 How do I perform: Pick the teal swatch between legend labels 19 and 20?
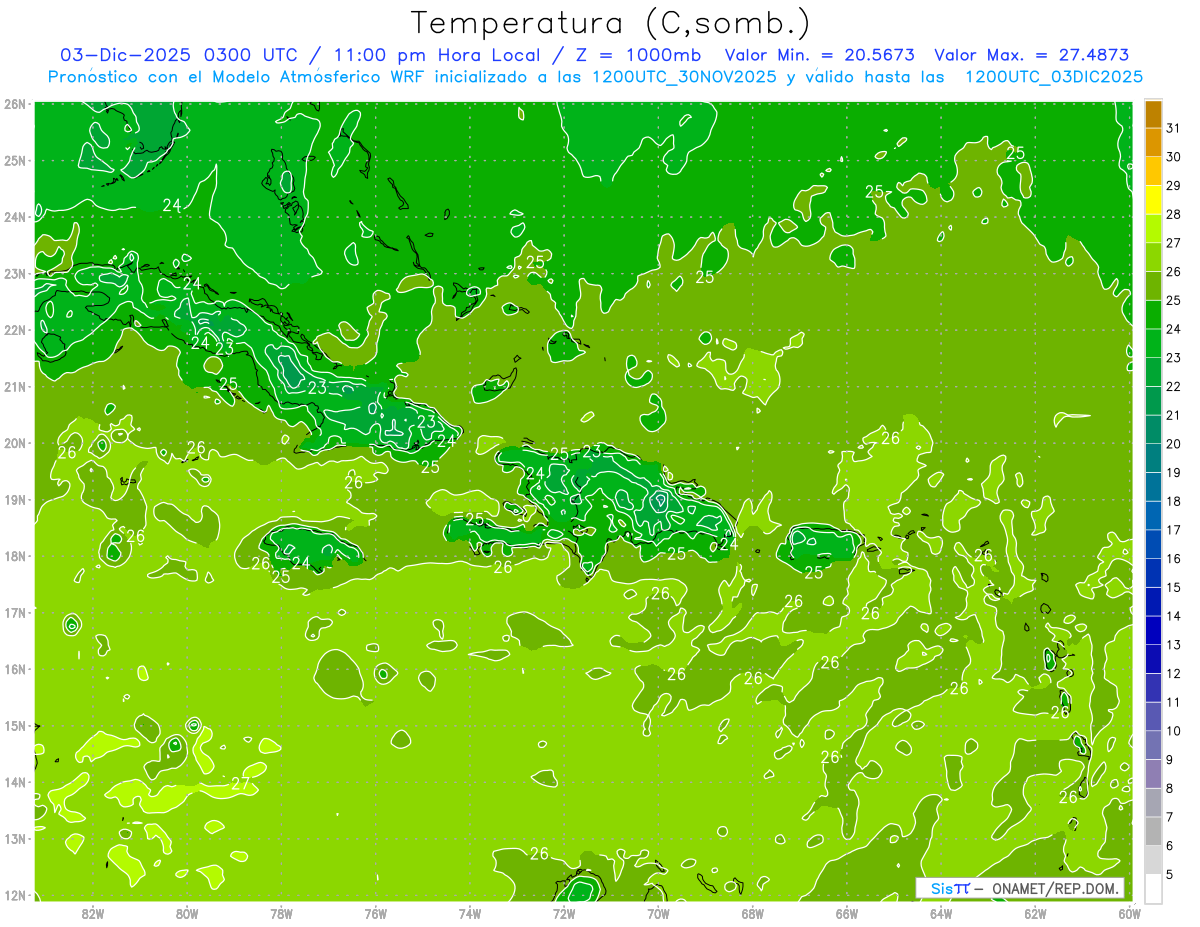(1153, 458)
